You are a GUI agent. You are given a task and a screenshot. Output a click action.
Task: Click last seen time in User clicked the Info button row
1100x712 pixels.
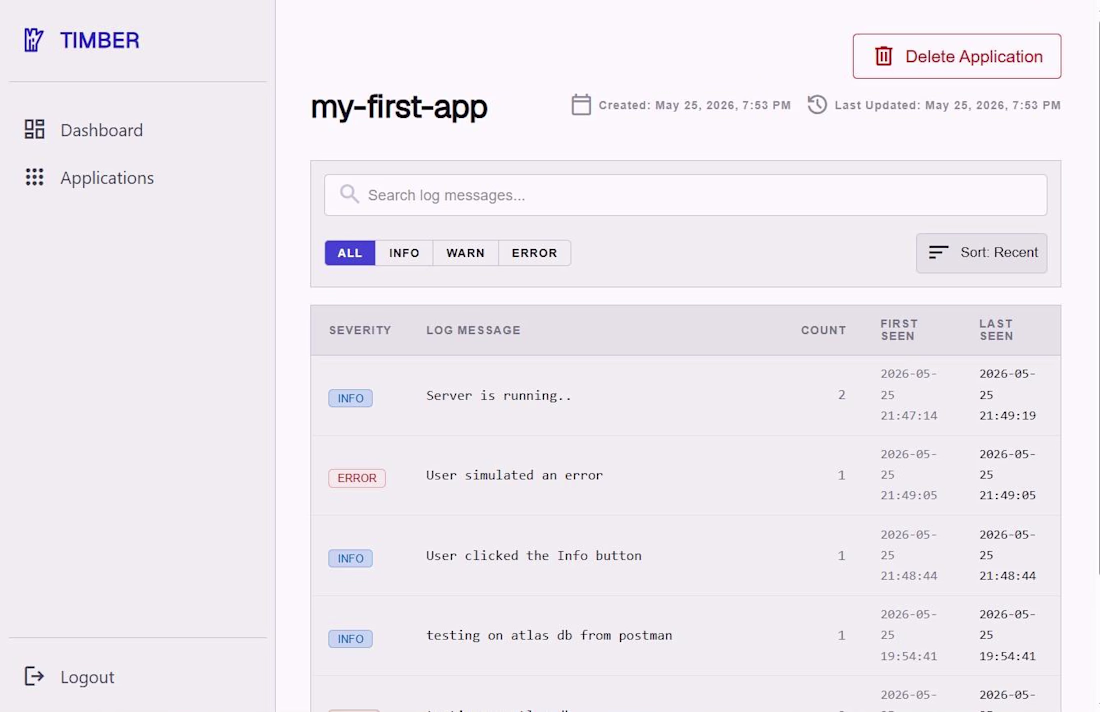pos(1007,555)
